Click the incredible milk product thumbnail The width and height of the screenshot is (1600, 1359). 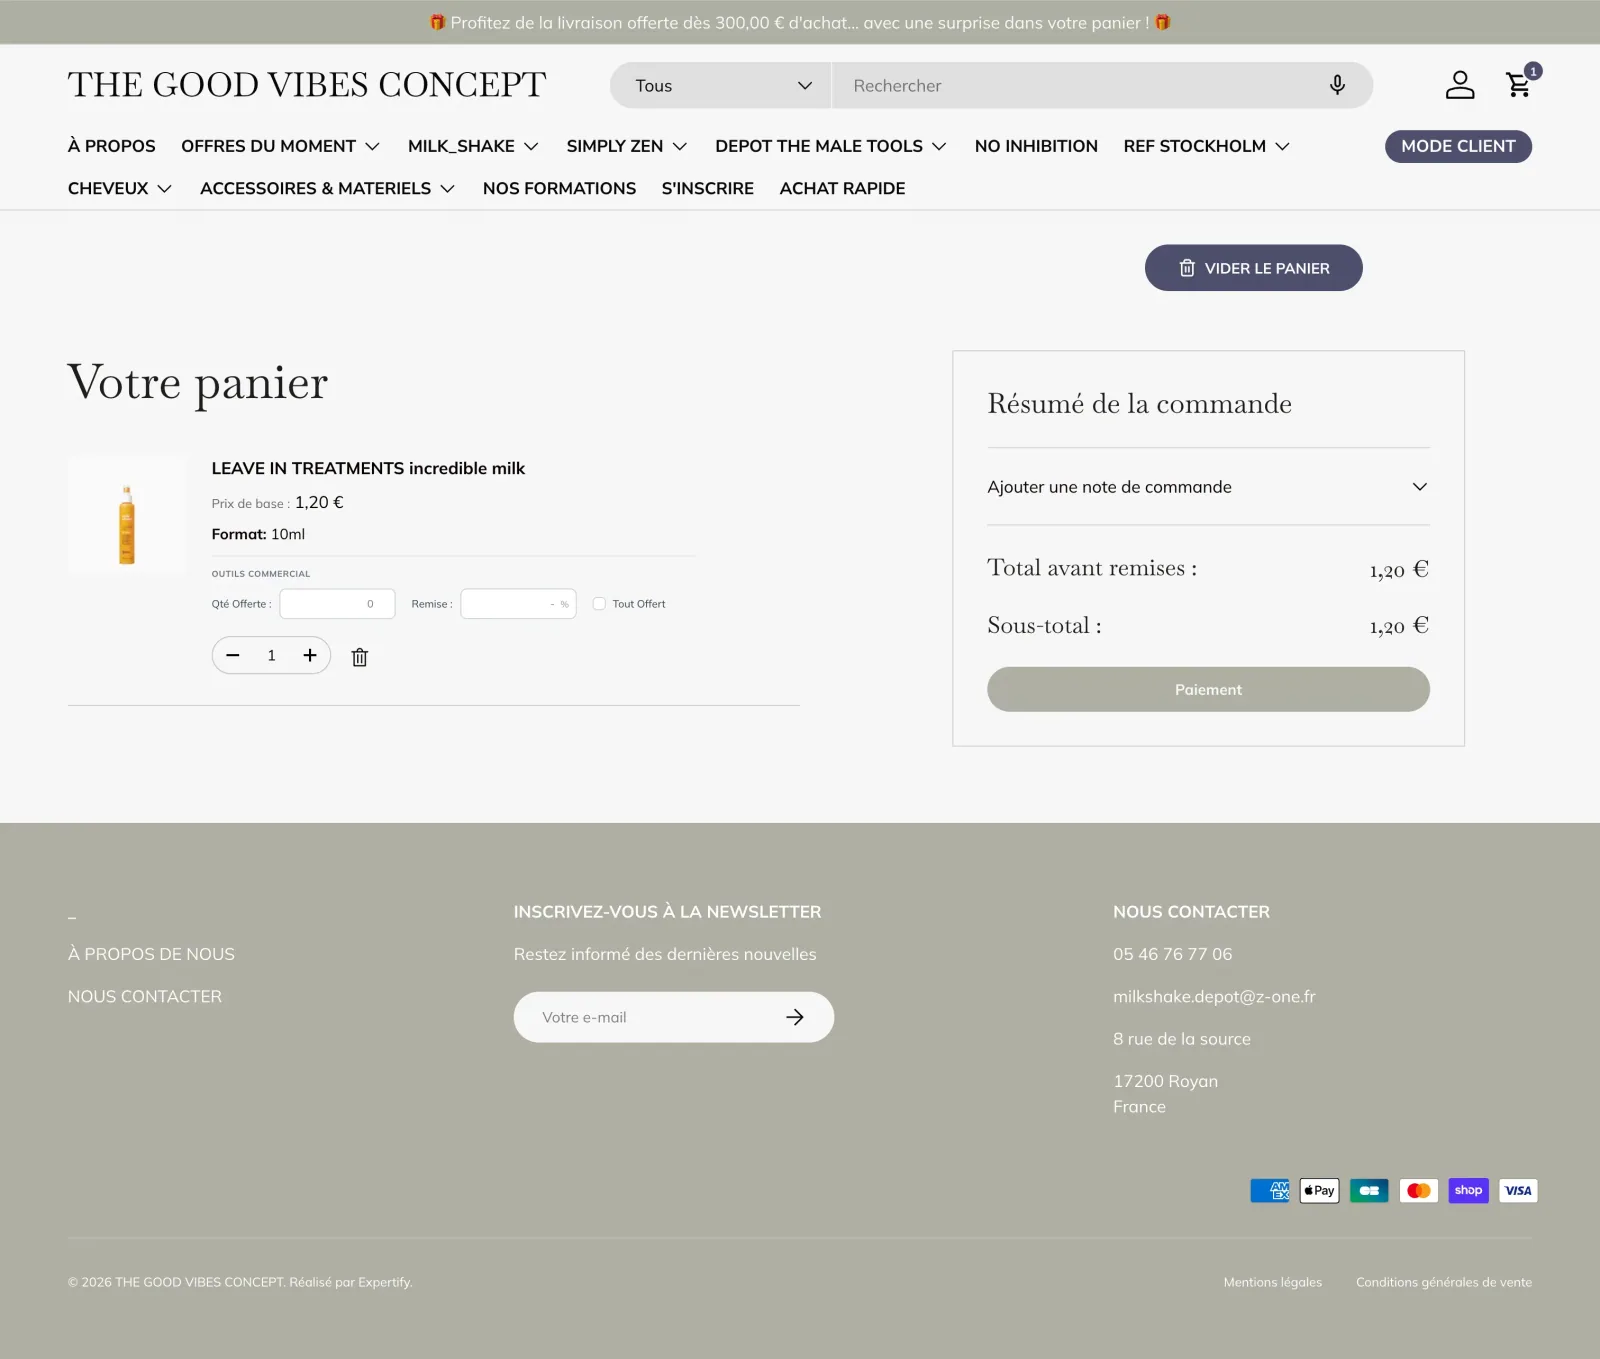pyautogui.click(x=127, y=513)
